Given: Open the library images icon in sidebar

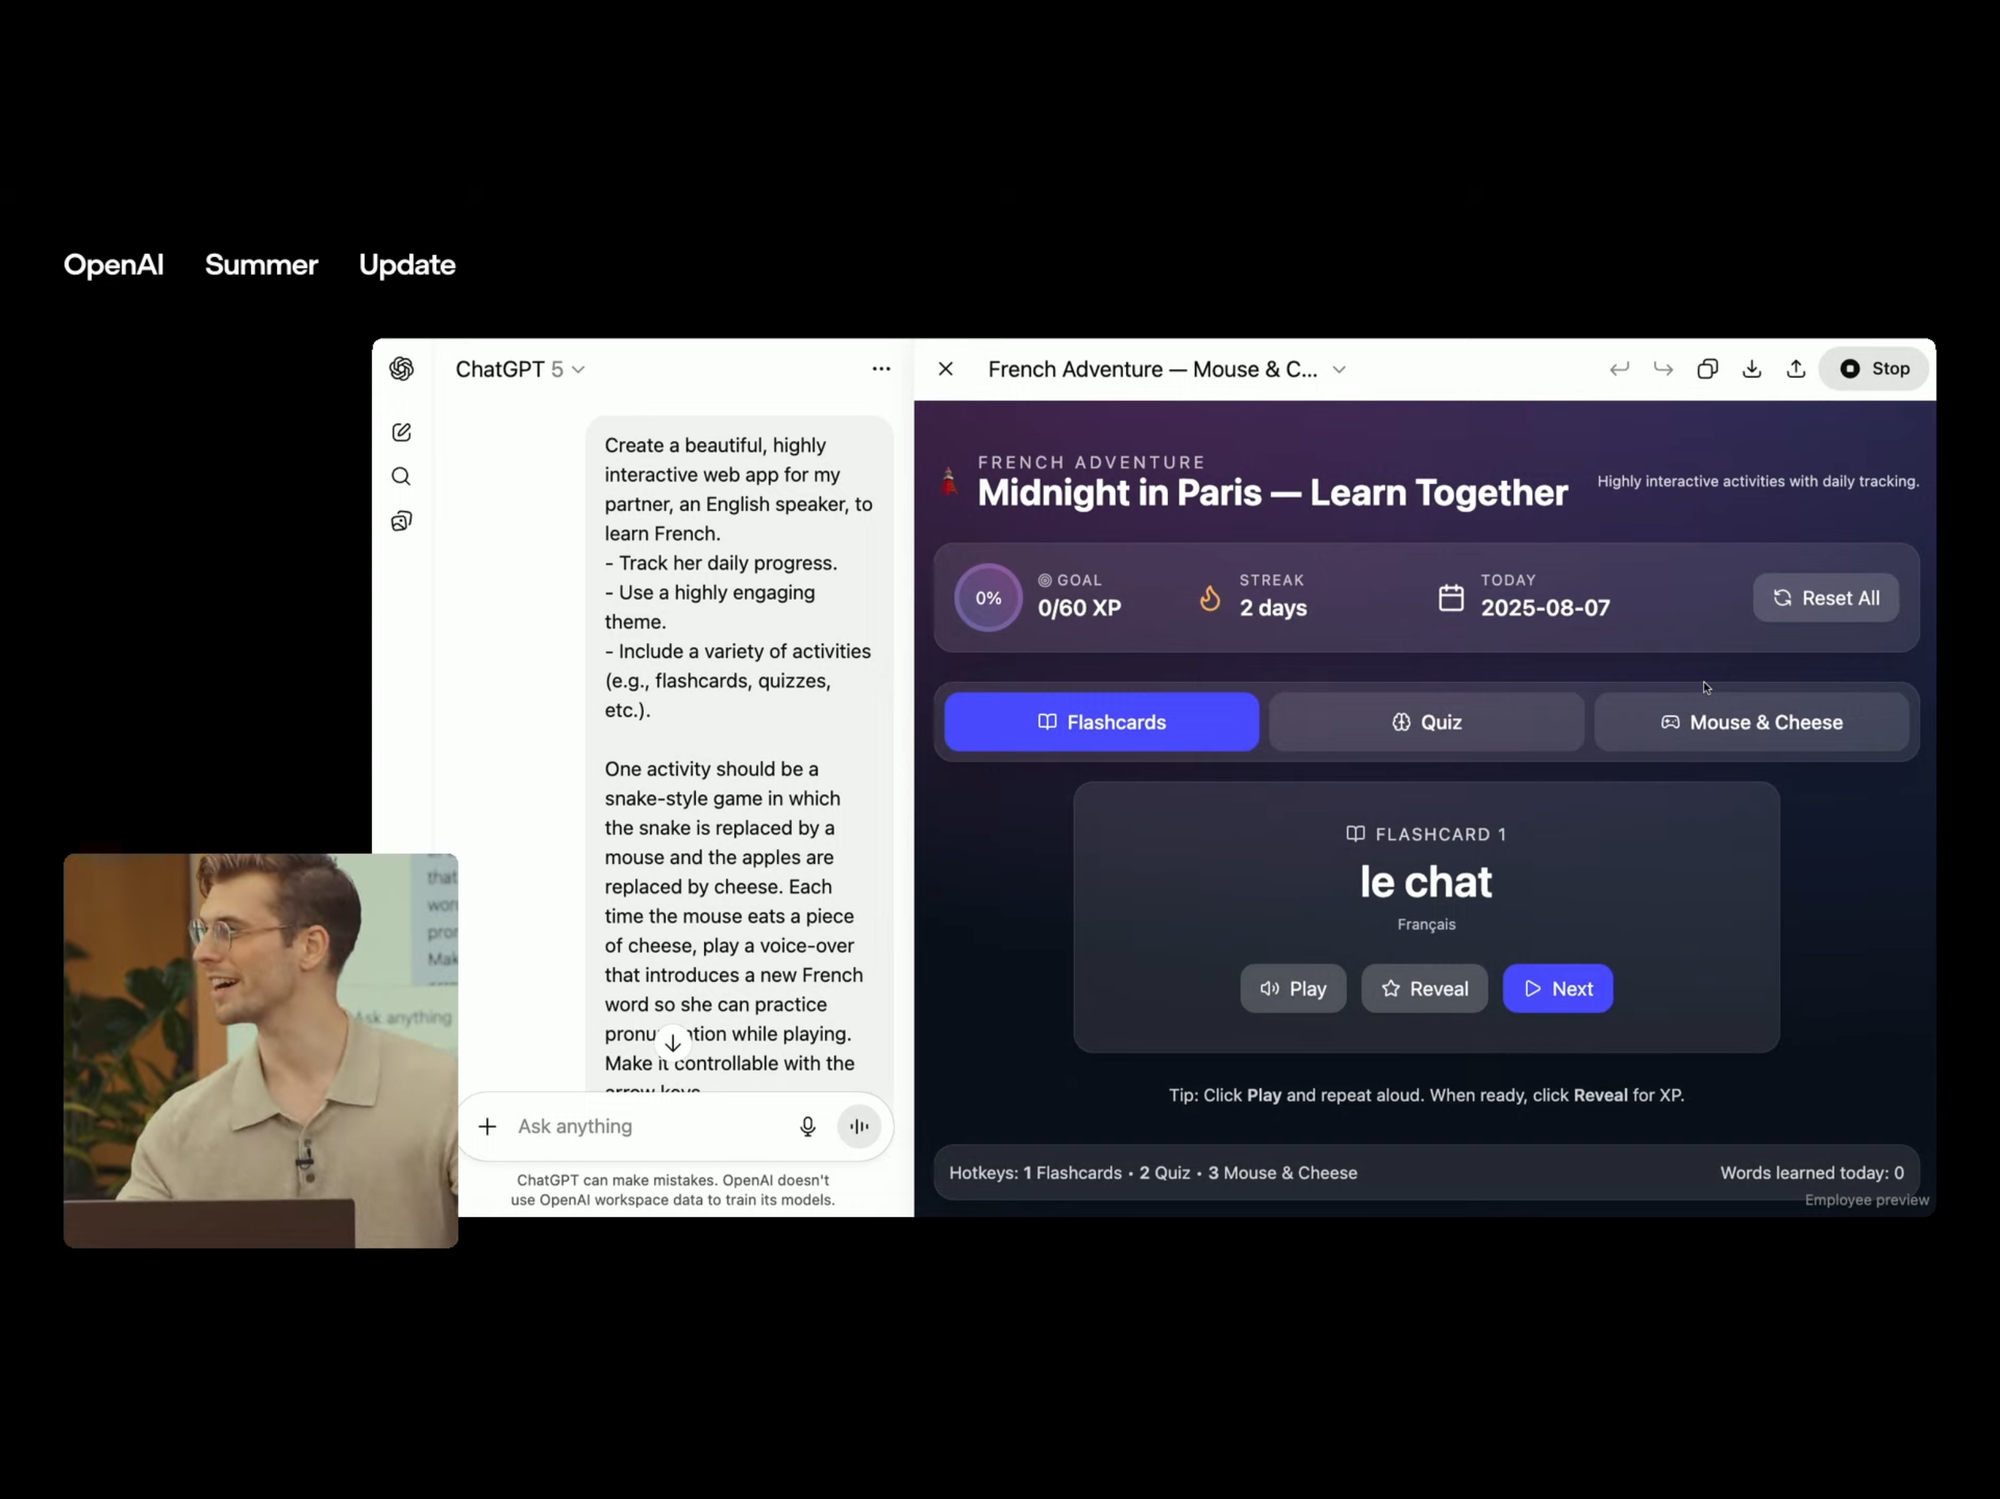Looking at the screenshot, I should [x=401, y=521].
